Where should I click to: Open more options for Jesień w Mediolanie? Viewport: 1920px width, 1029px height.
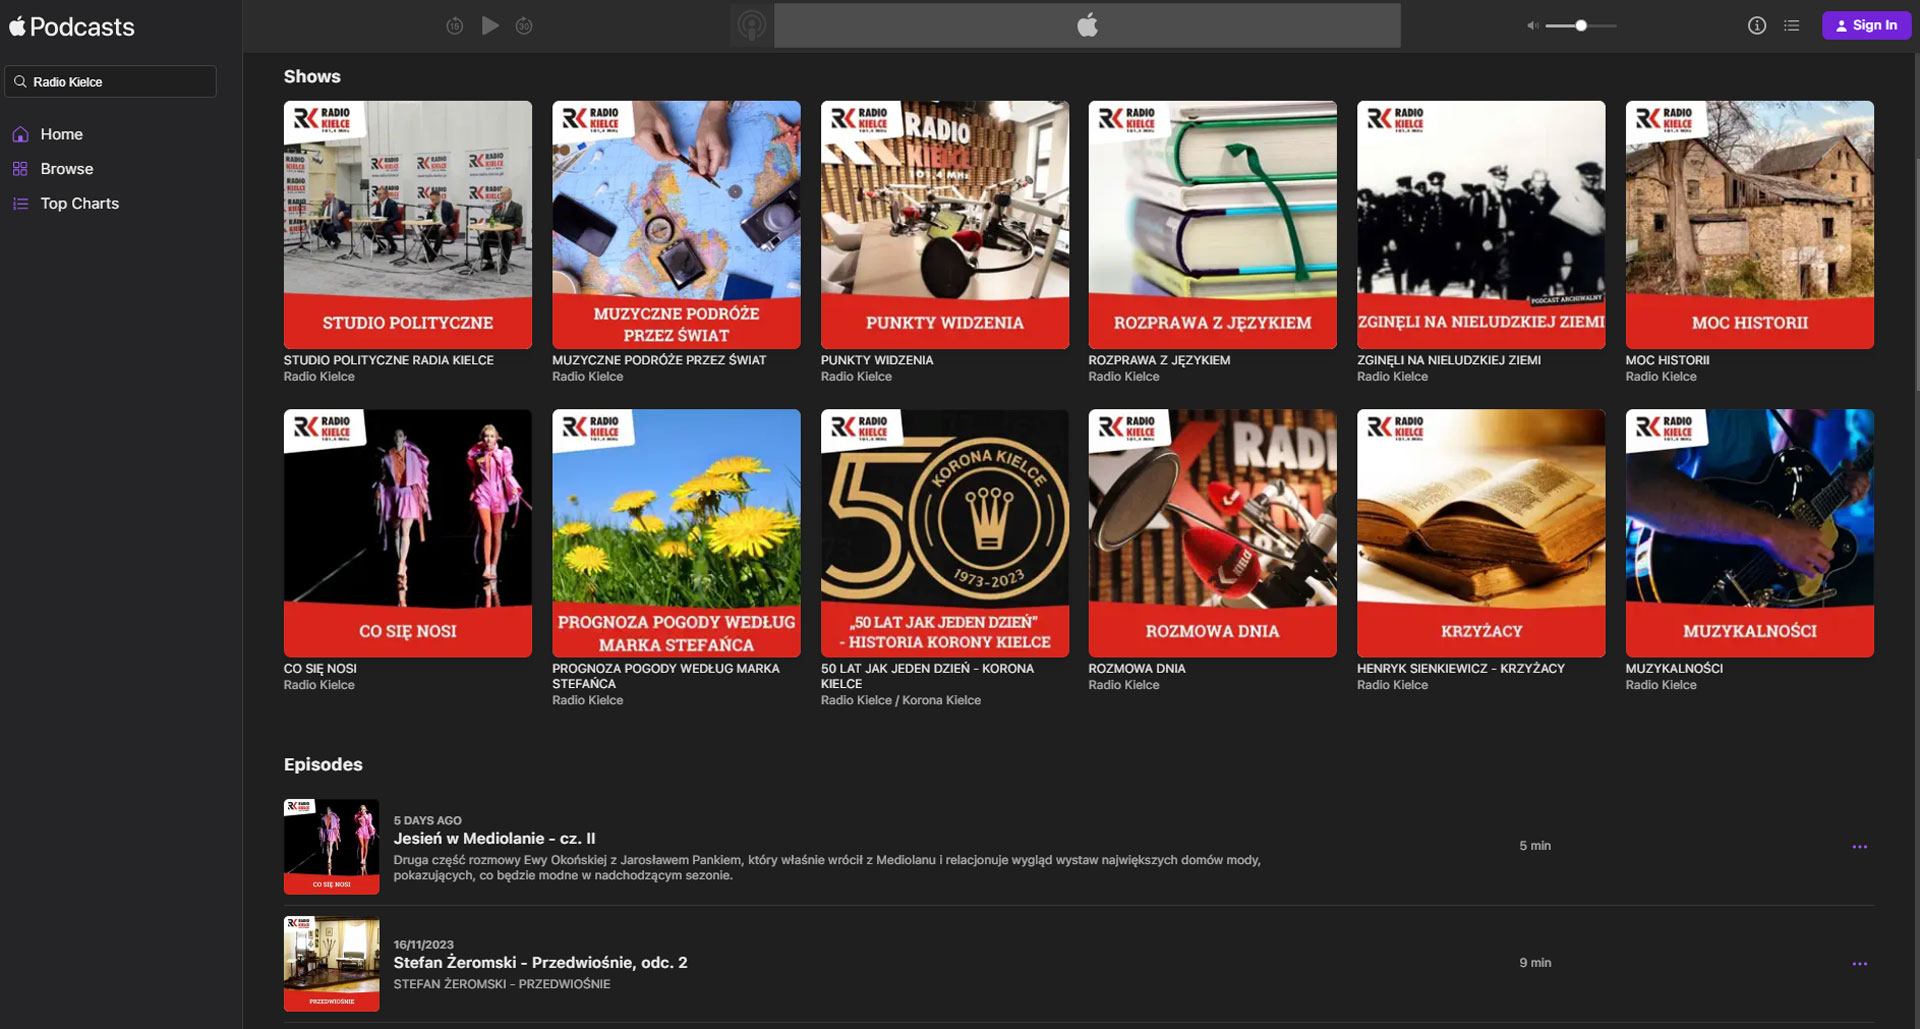[1860, 846]
